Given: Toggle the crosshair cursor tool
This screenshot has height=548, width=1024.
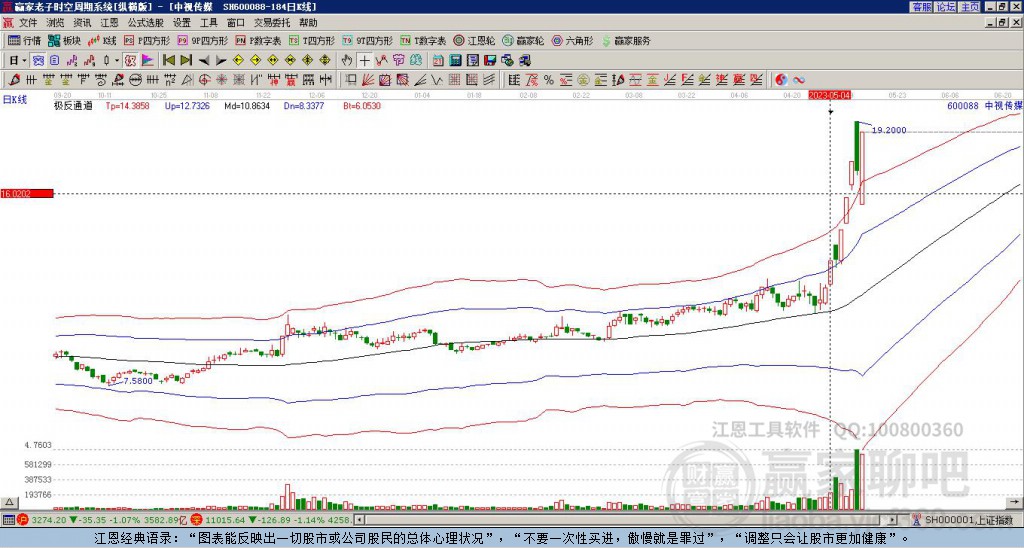Looking at the screenshot, I should 364,60.
